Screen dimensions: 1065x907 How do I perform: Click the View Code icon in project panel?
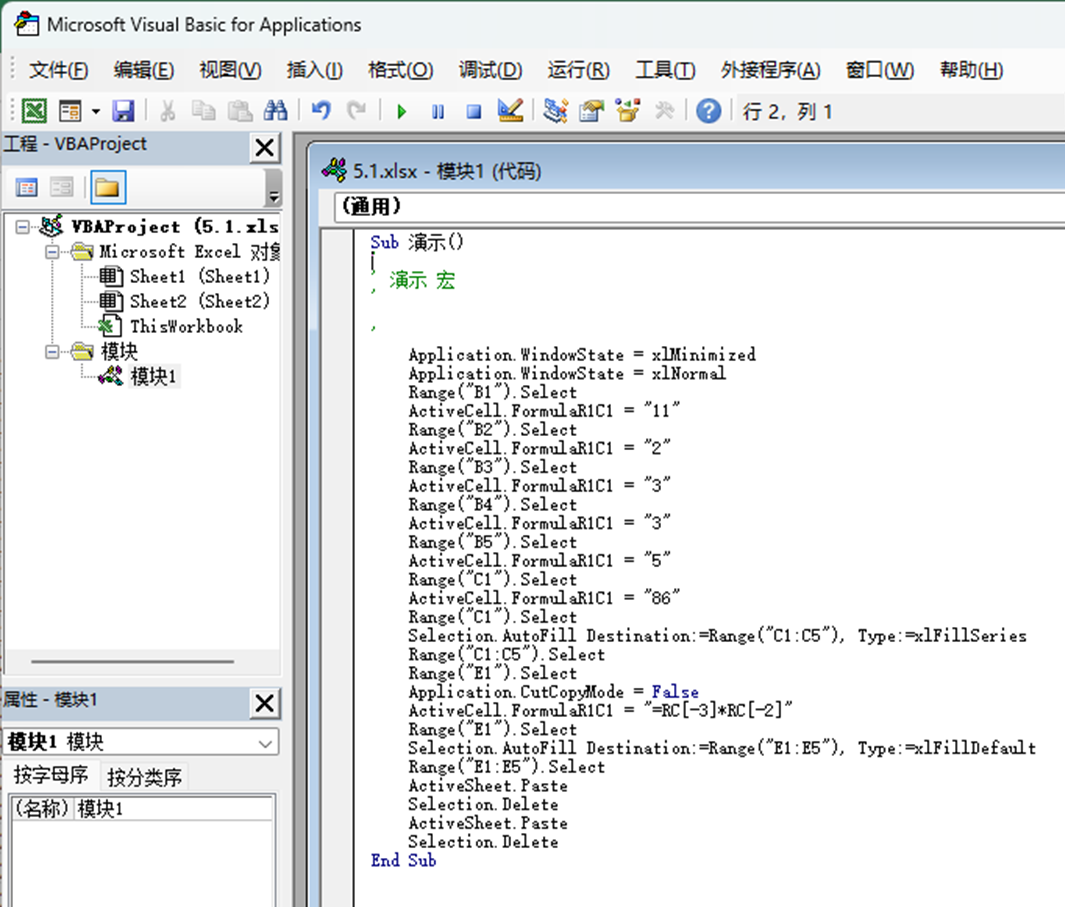(x=26, y=188)
